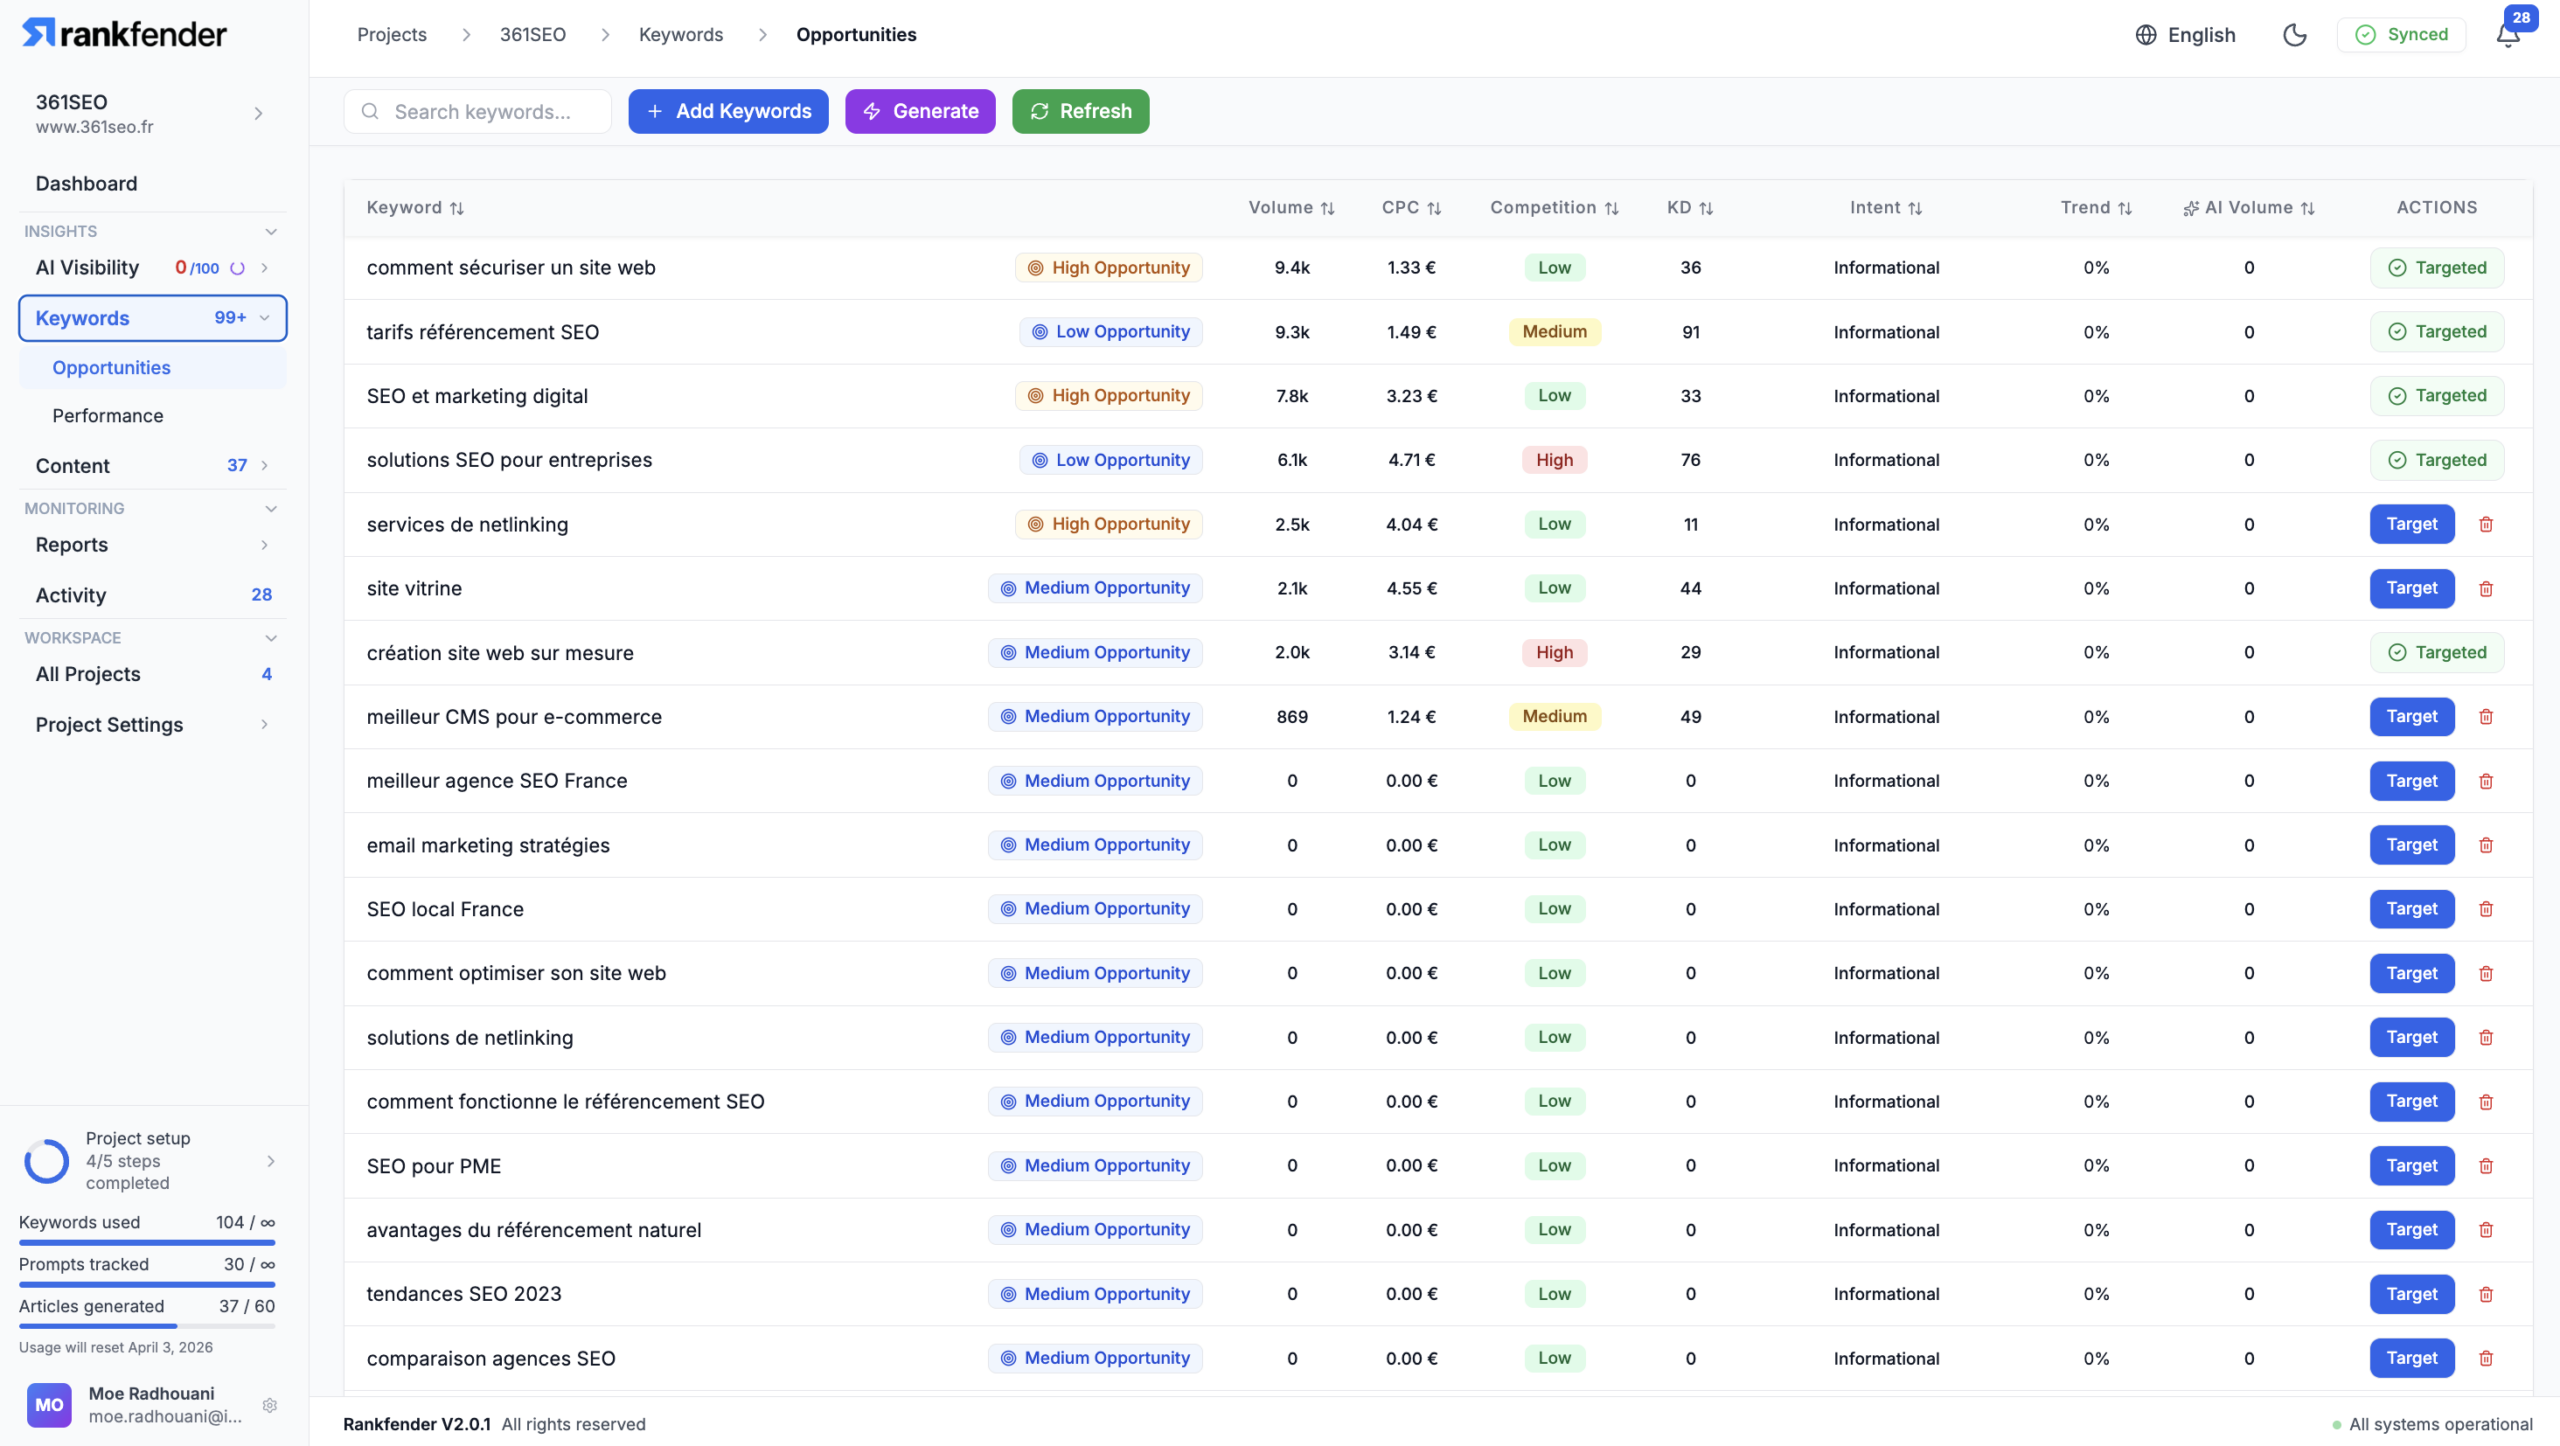Open user settings gear icon
This screenshot has width=2560, height=1446.
point(269,1405)
